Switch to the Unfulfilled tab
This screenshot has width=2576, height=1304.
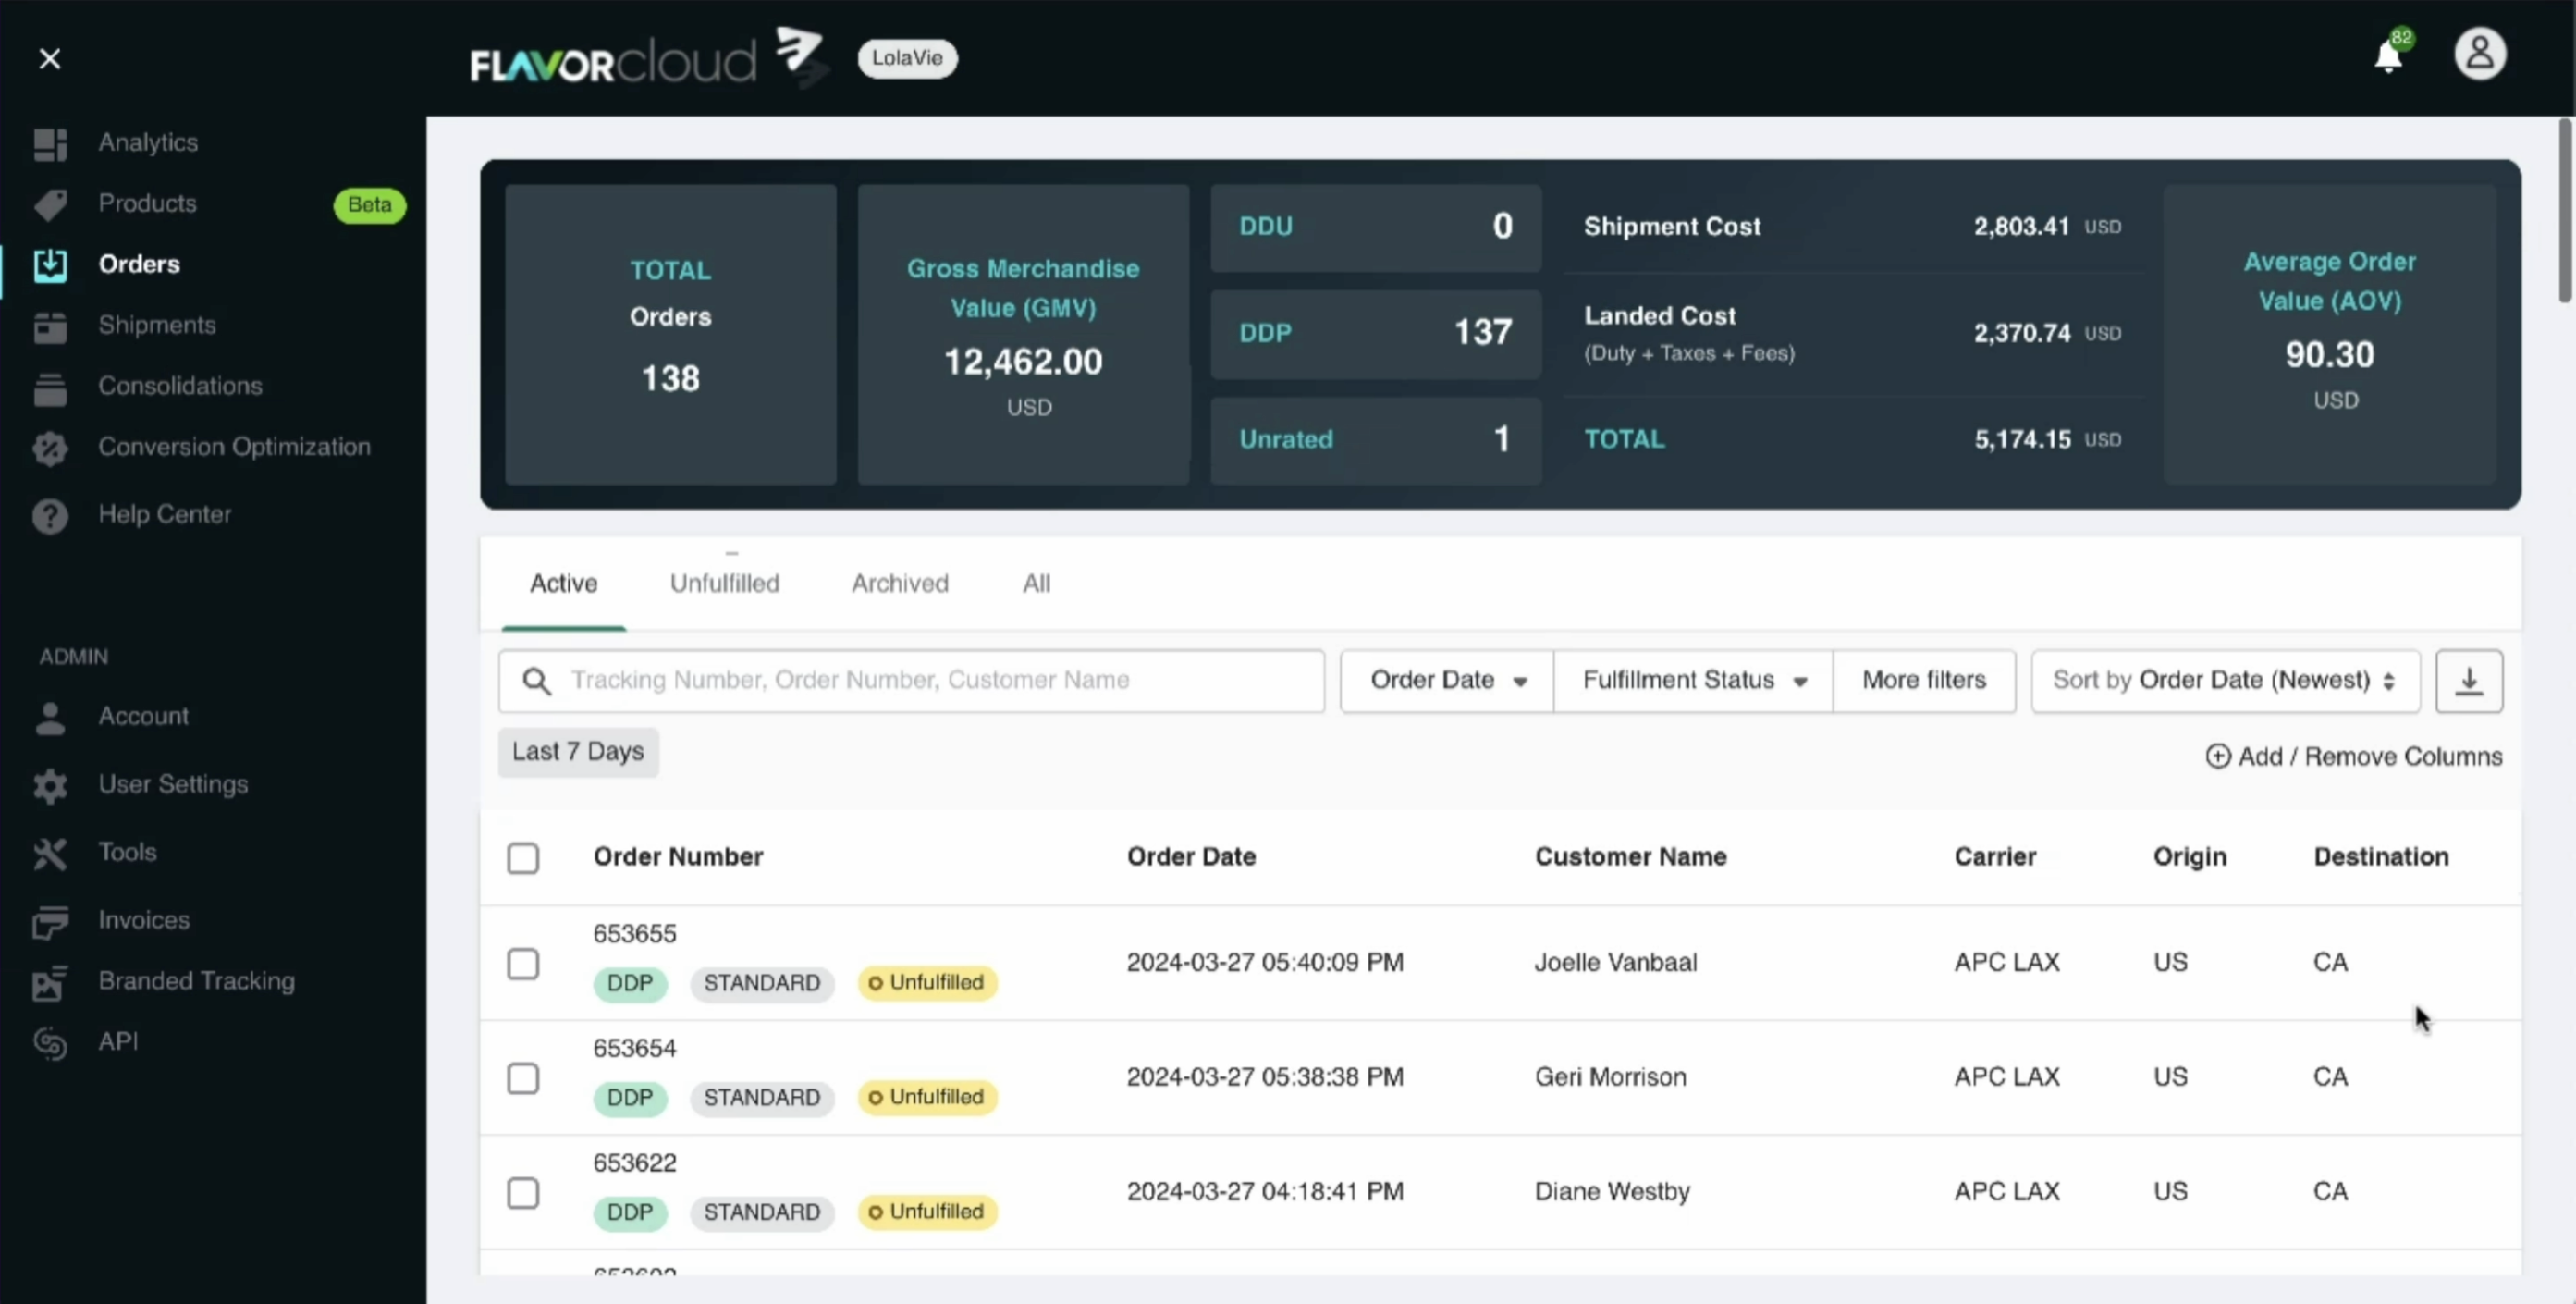click(x=724, y=584)
